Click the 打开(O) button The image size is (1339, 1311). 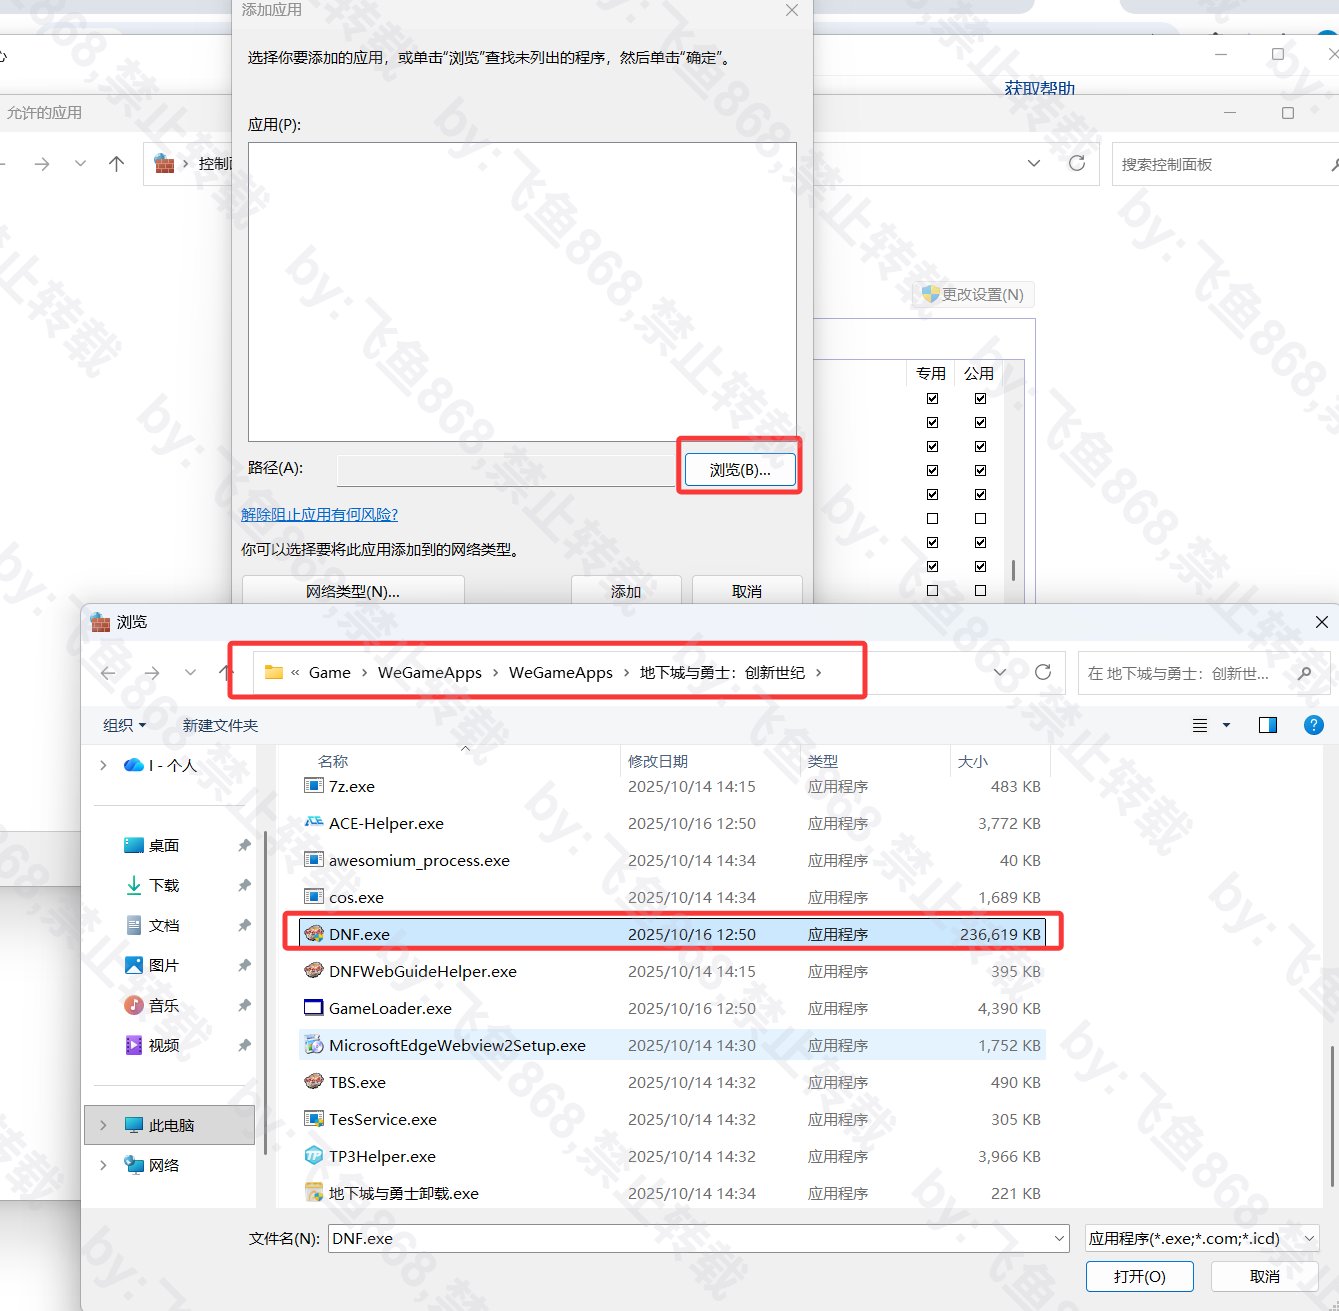(1139, 1276)
